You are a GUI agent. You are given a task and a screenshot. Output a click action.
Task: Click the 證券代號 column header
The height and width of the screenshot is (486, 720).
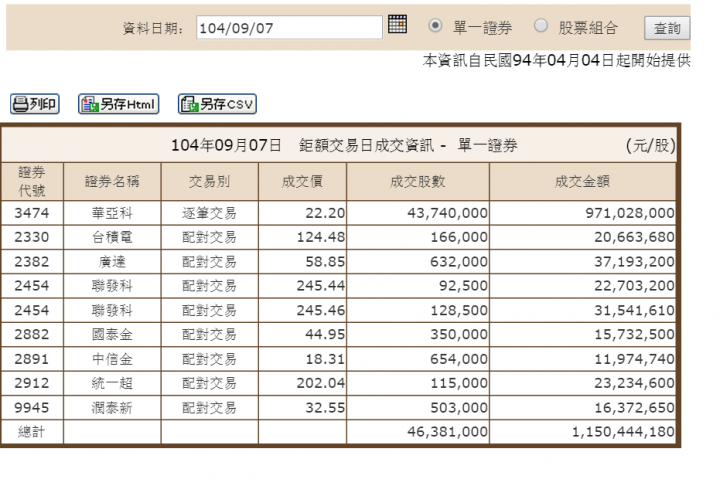coord(32,181)
